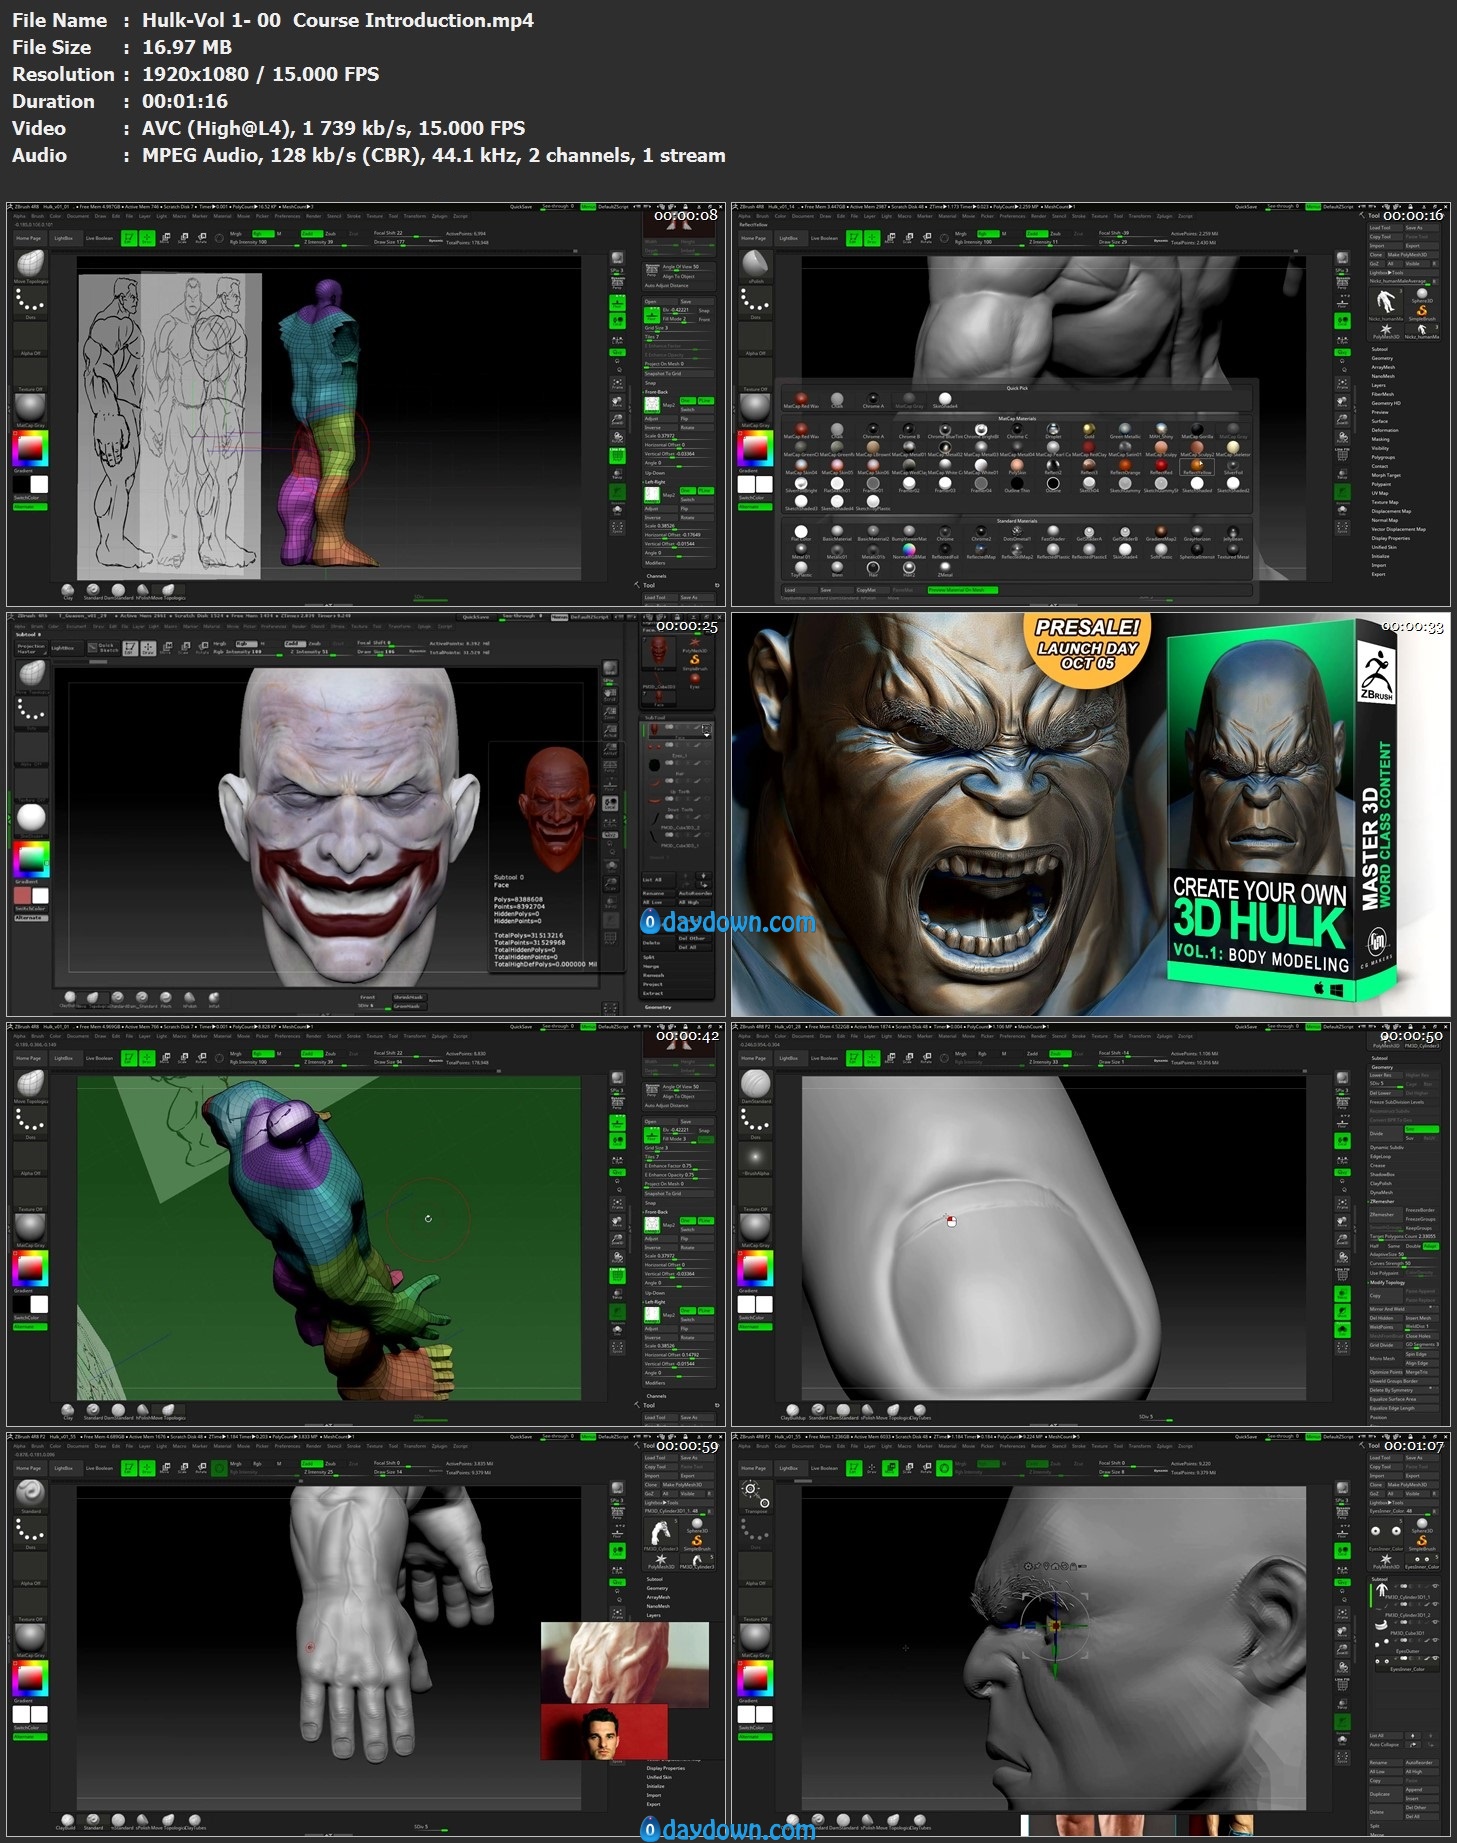Click Dots stroke icon in first frame
Screen dimensions: 1457x1843
(x=30, y=300)
